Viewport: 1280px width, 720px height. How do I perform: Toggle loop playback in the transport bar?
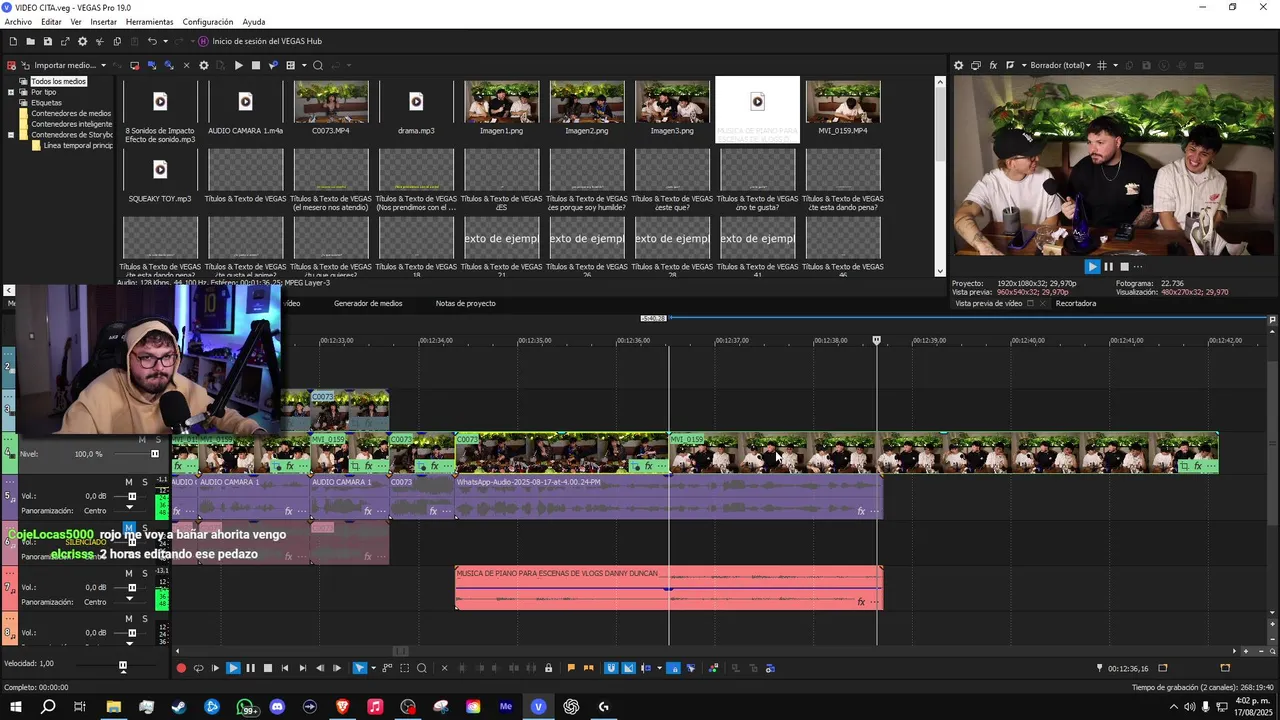coord(198,668)
